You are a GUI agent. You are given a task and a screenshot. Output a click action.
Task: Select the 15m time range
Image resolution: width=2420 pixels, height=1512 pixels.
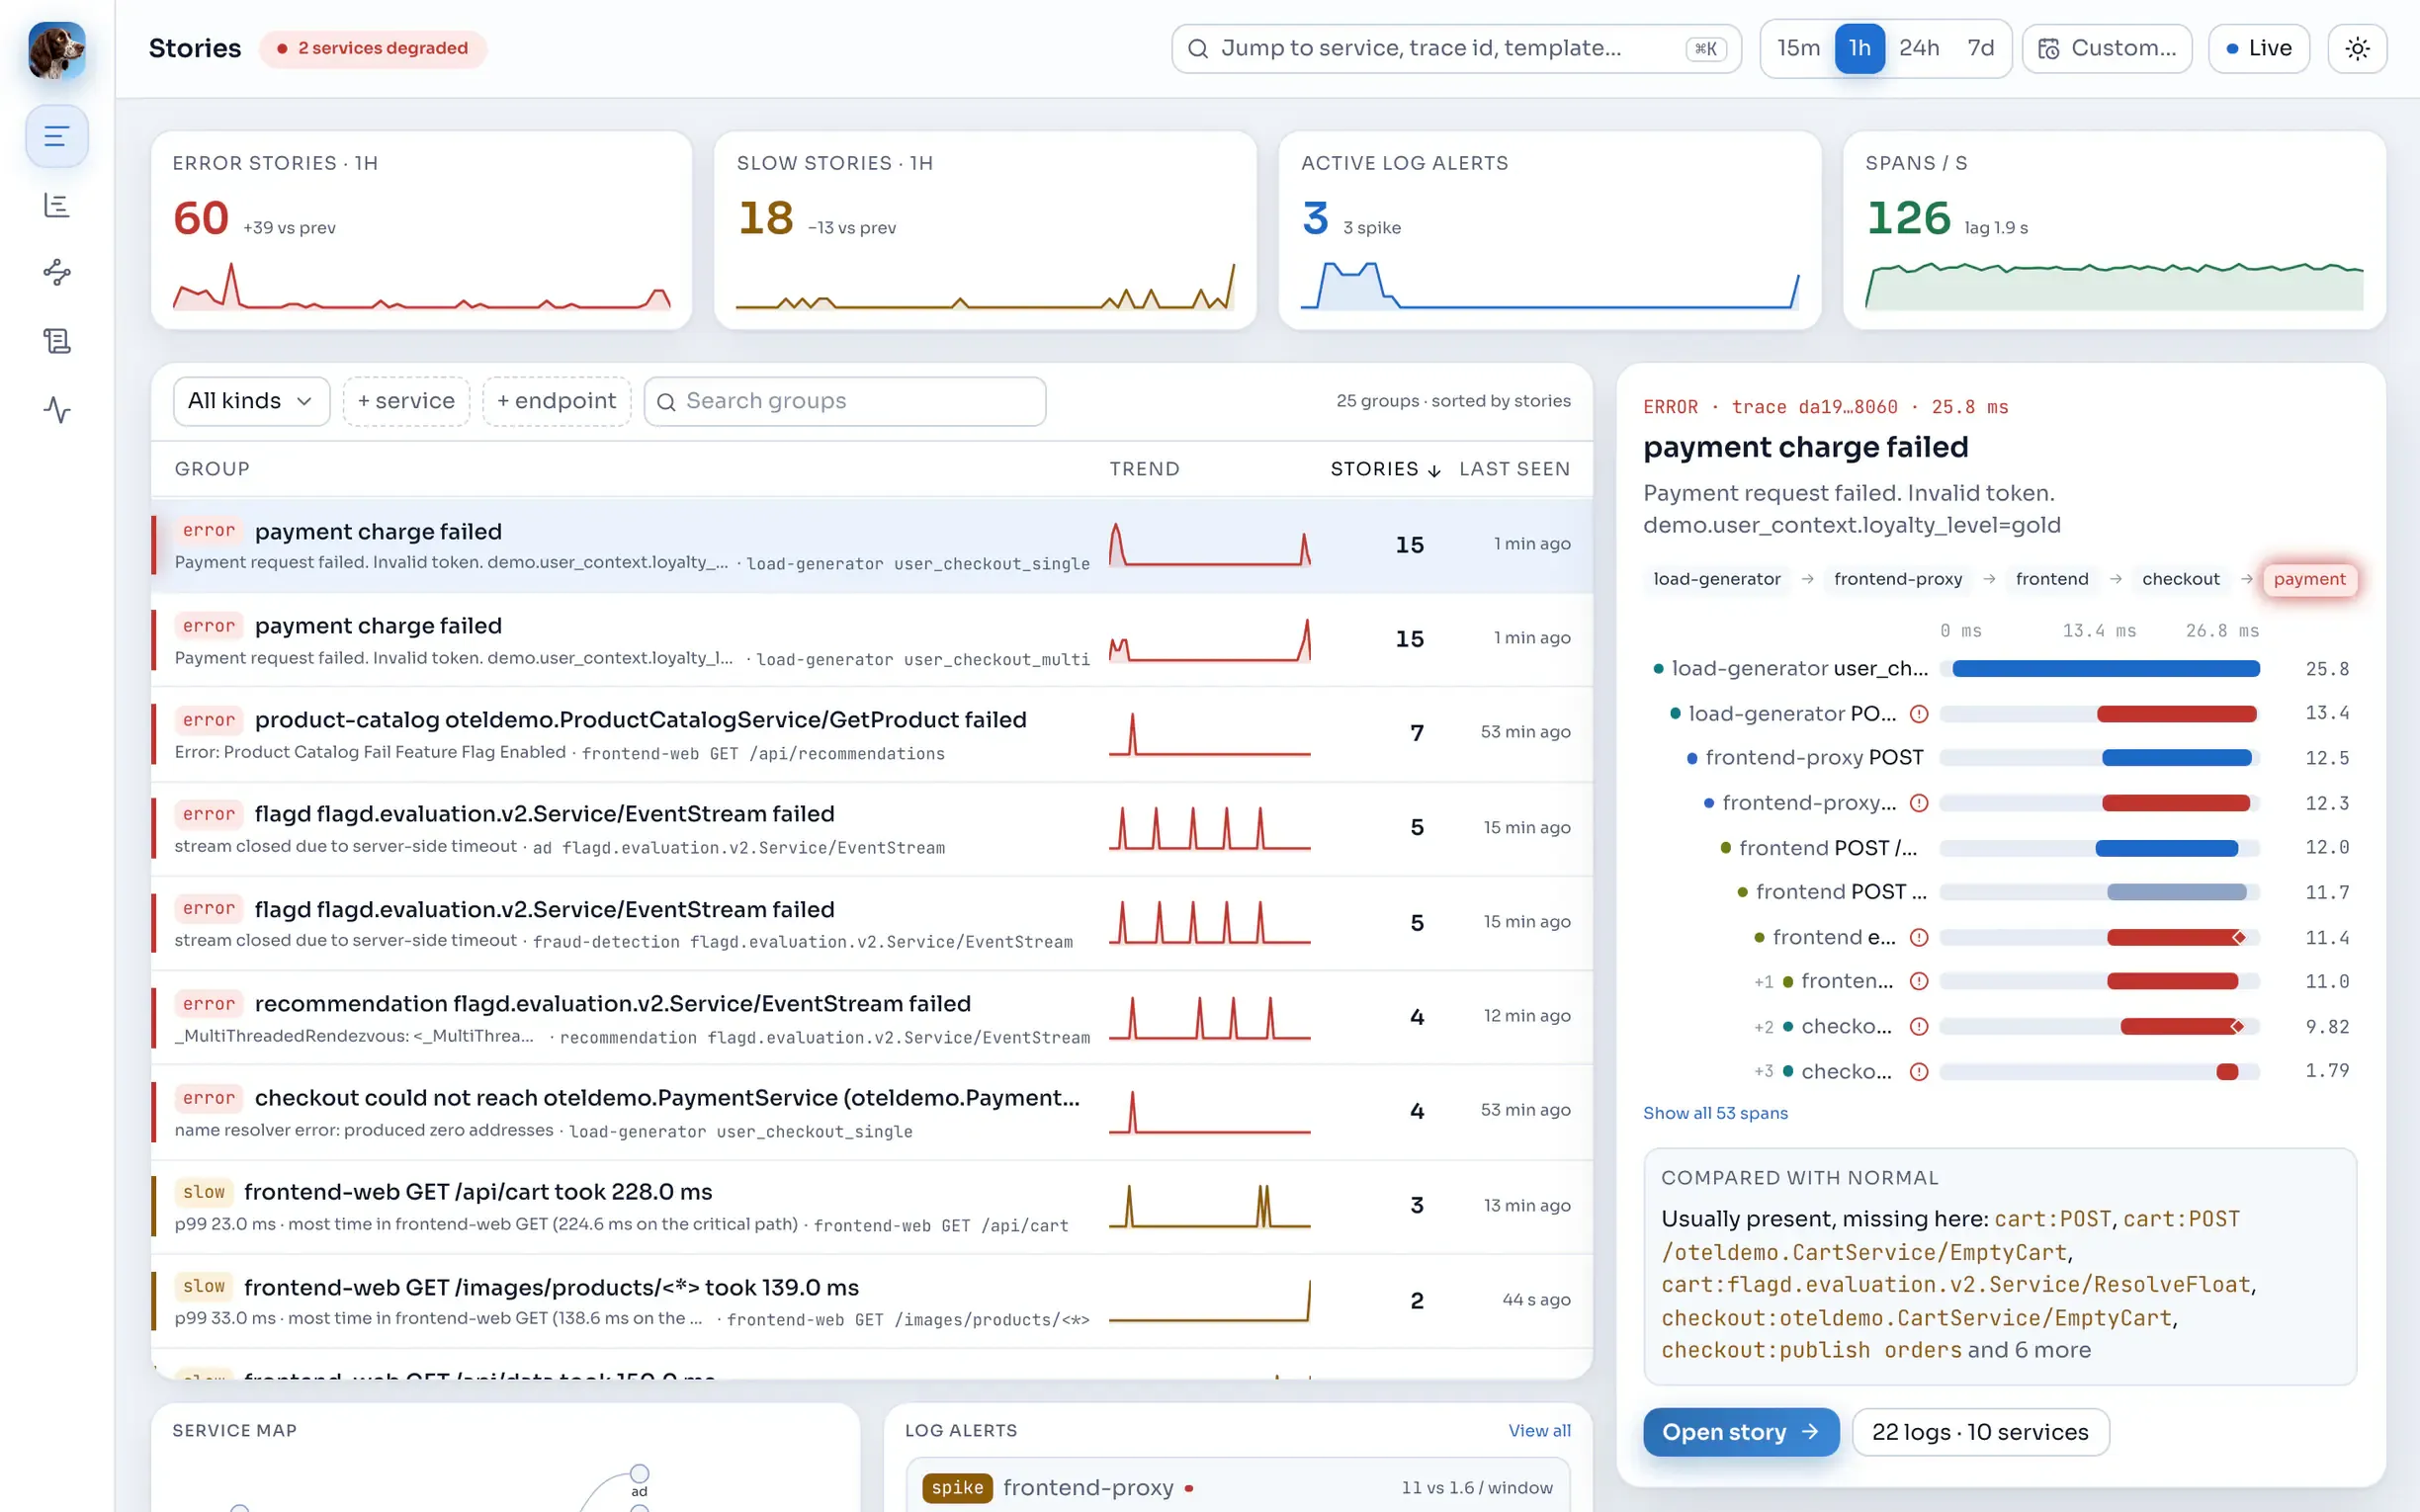point(1798,48)
